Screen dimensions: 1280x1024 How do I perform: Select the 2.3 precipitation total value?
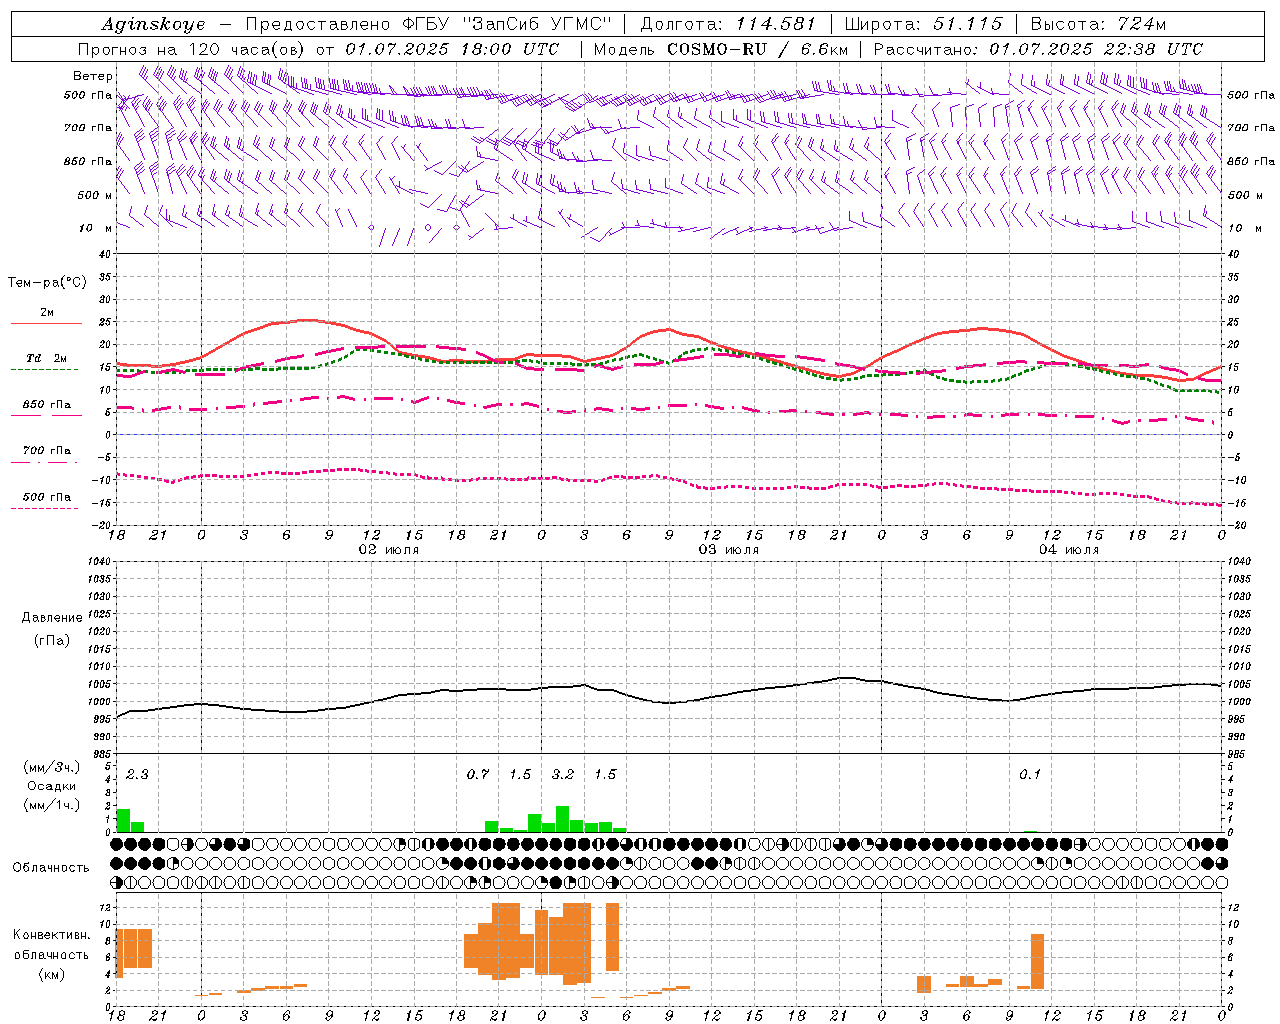[x=137, y=775]
